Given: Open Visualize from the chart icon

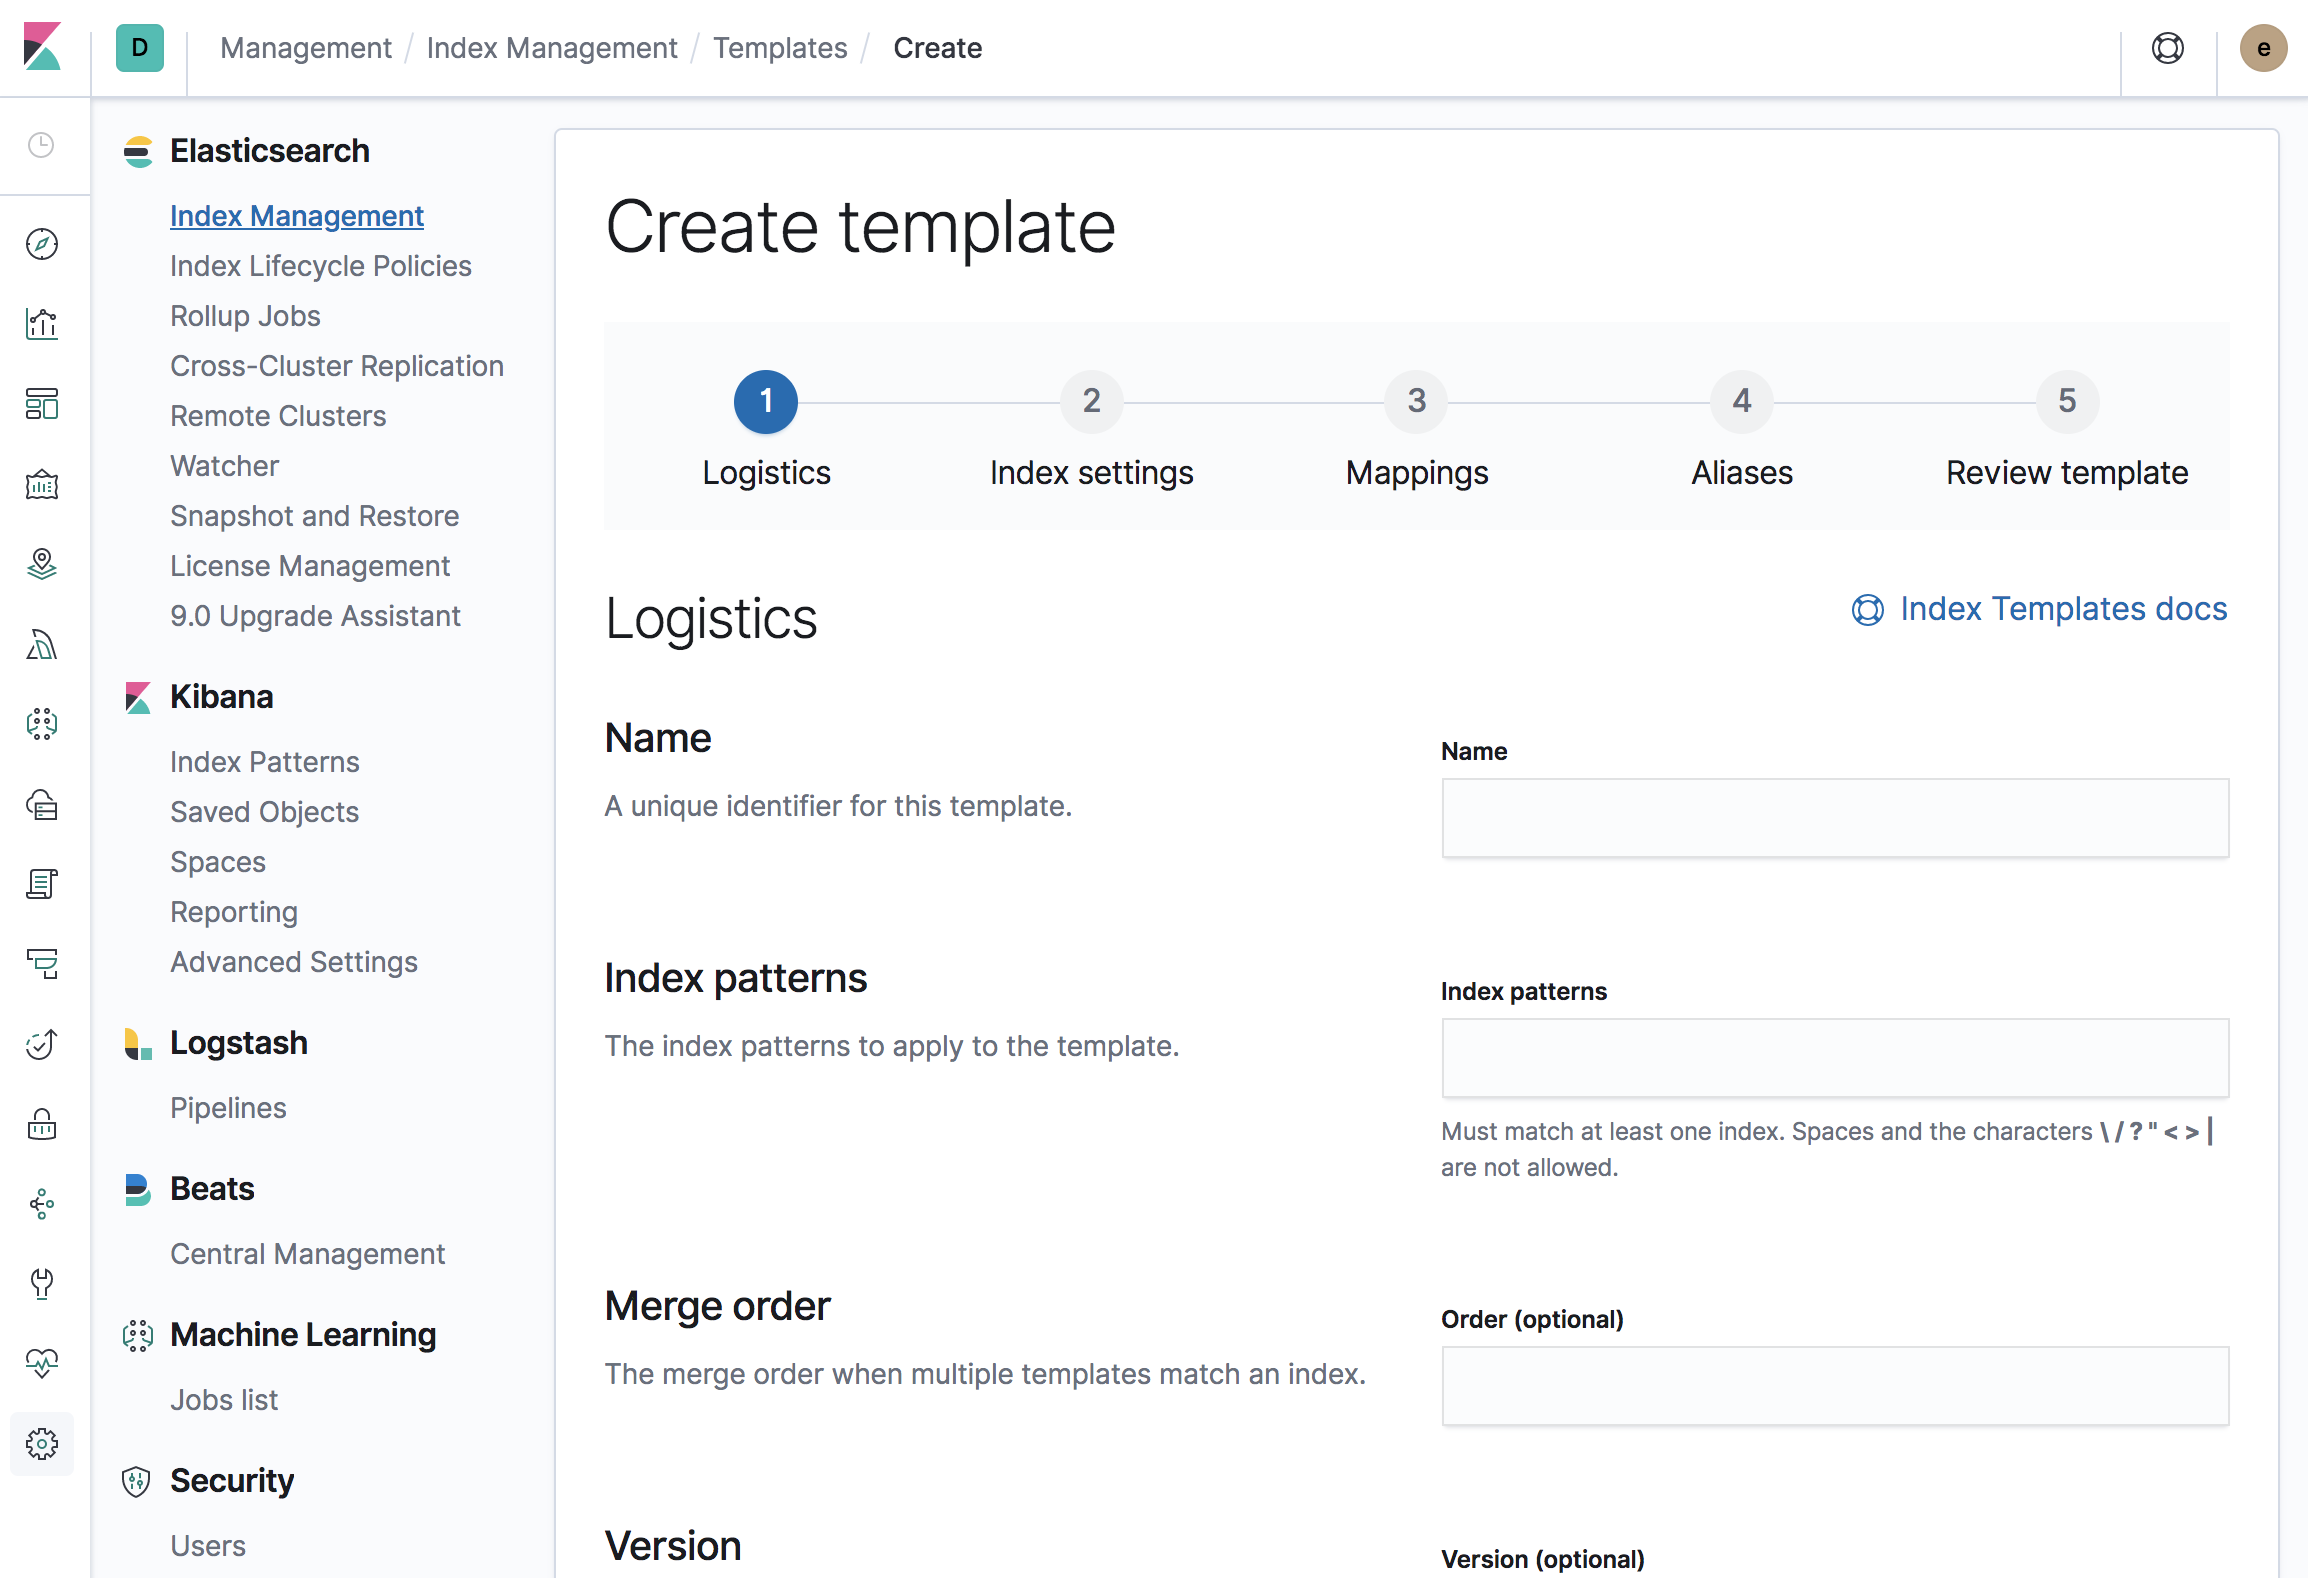Looking at the screenshot, I should [x=42, y=324].
